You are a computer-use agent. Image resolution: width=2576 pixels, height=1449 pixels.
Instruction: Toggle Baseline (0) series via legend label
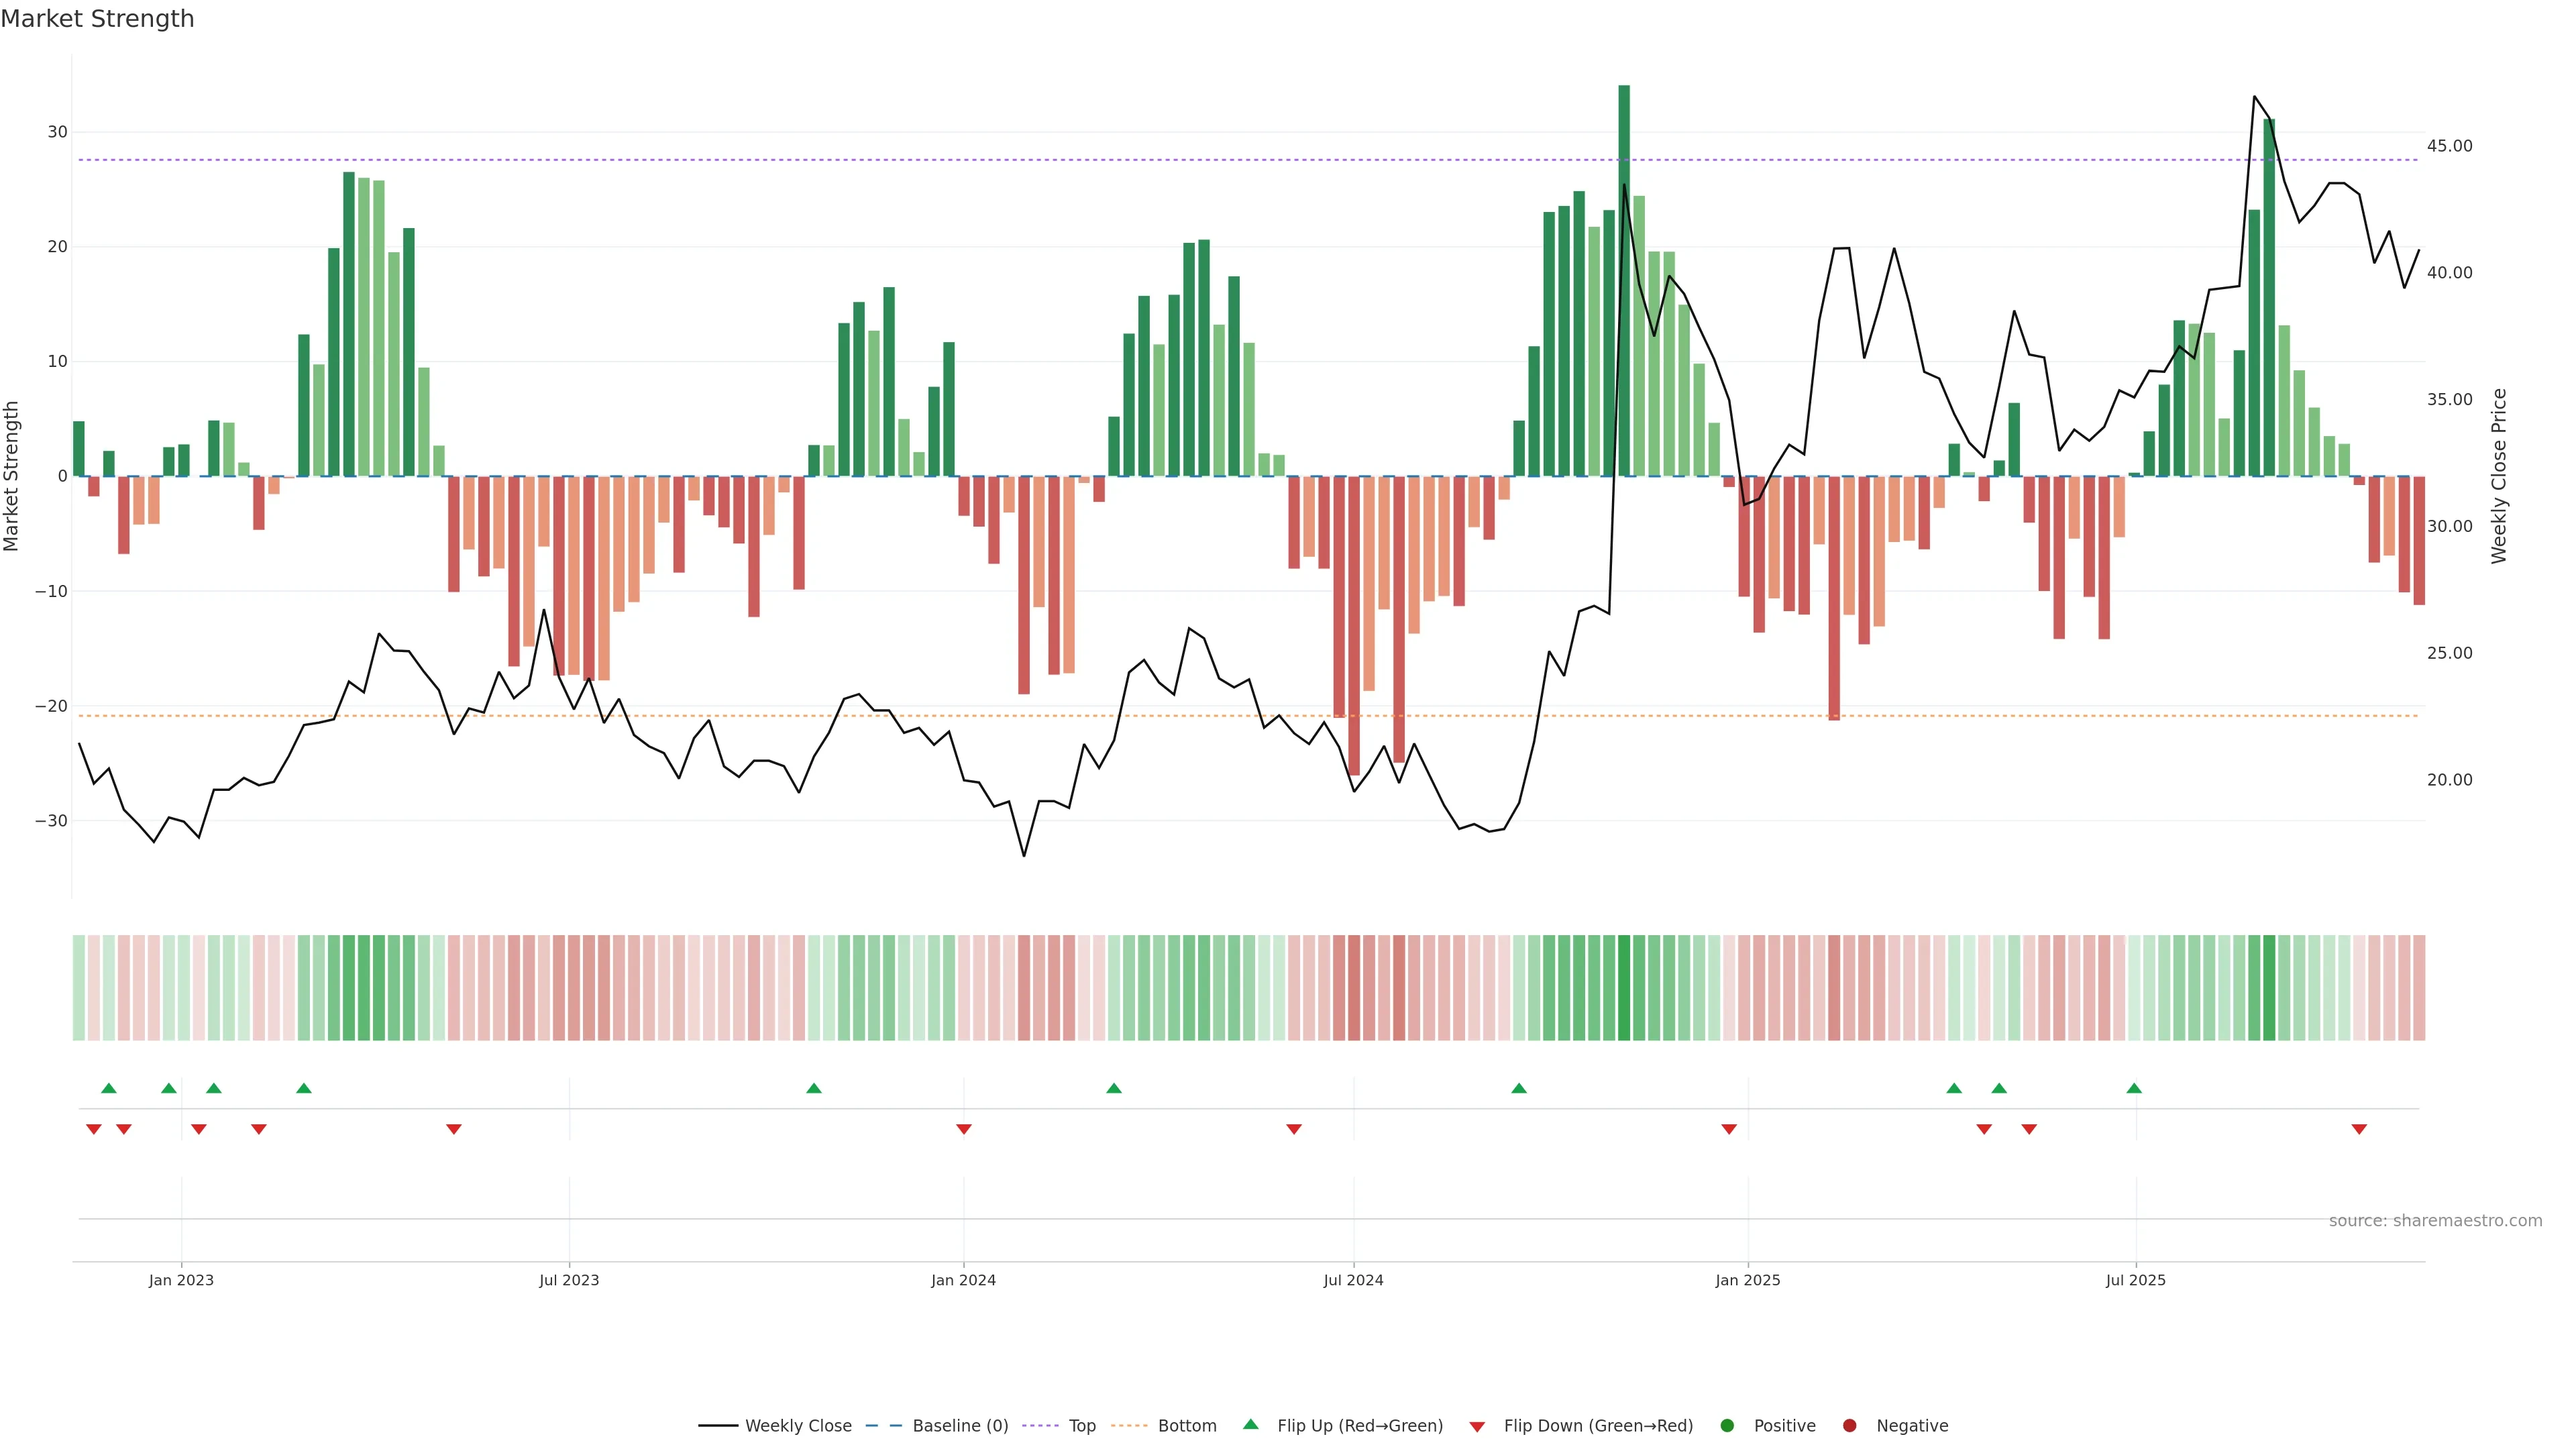[960, 1425]
